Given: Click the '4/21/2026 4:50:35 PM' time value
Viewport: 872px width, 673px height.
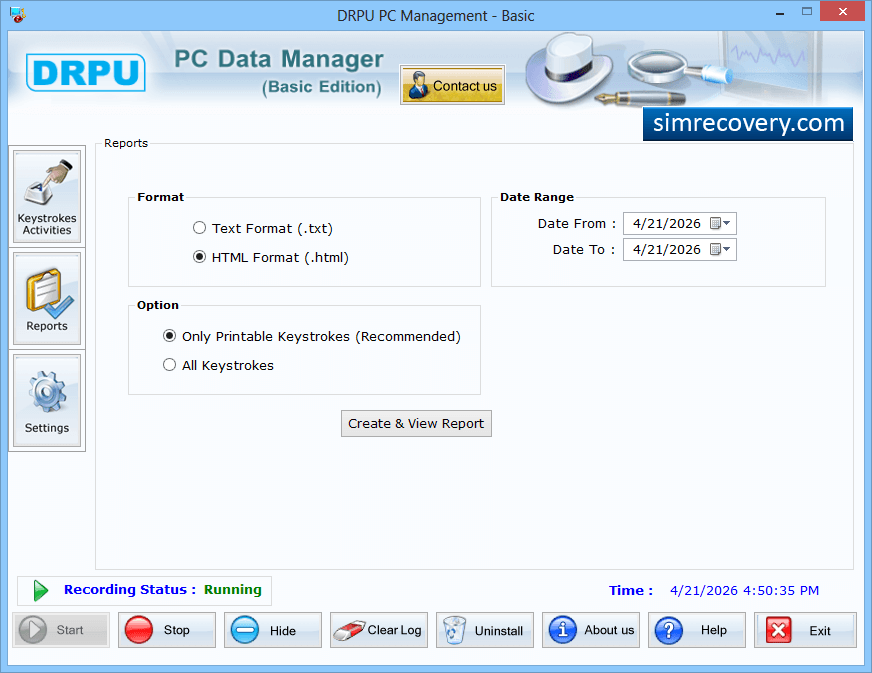Looking at the screenshot, I should click(x=744, y=591).
